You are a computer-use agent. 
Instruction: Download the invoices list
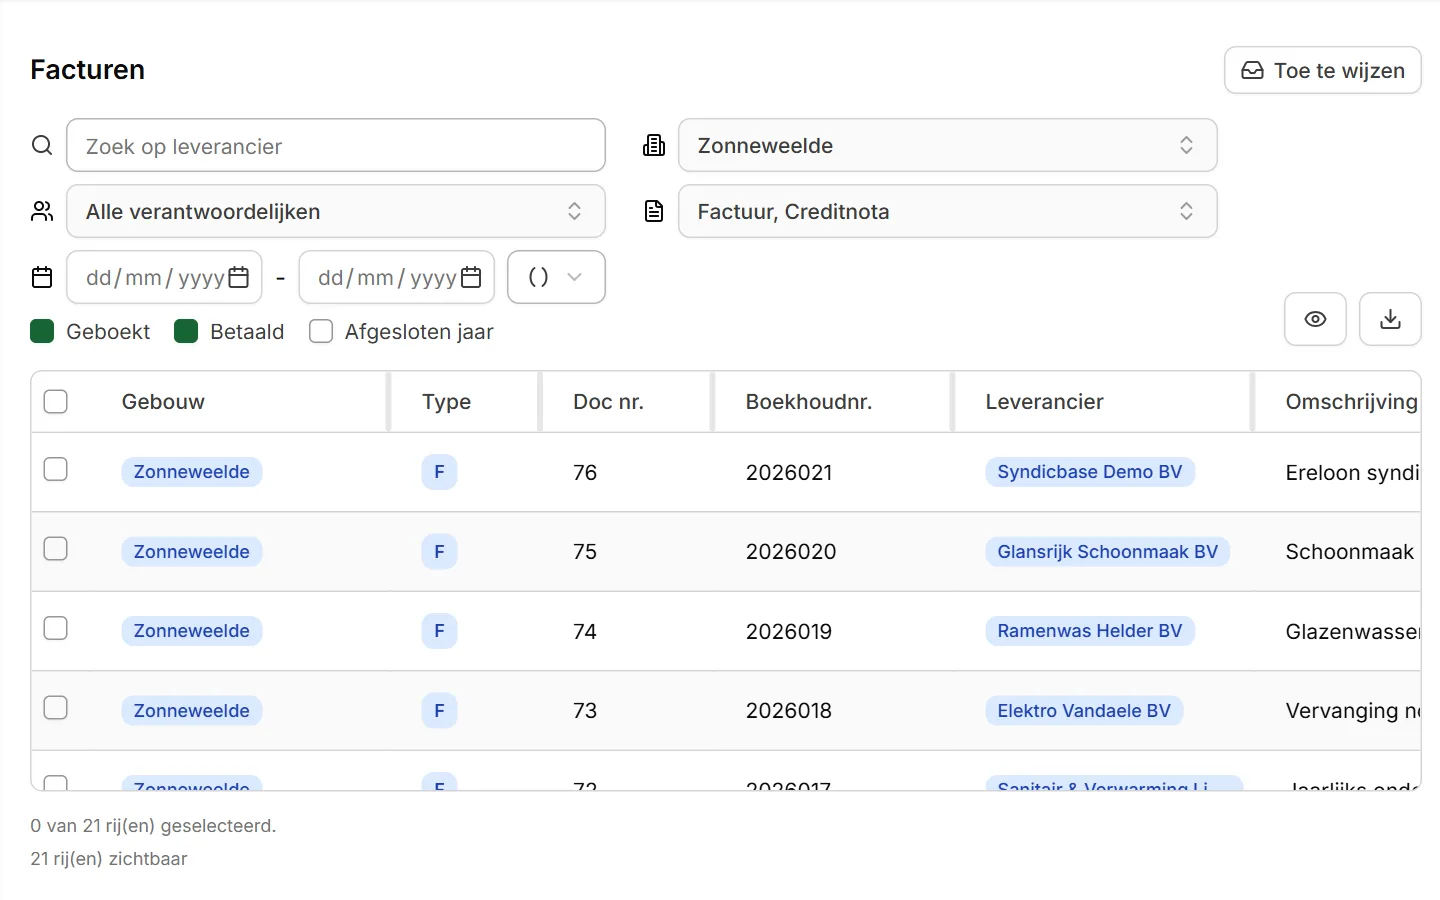click(1390, 319)
